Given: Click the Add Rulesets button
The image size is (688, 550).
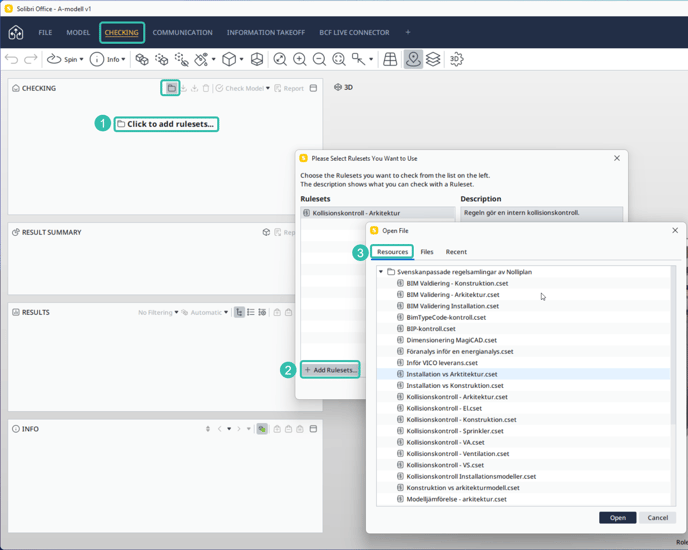Looking at the screenshot, I should (330, 370).
